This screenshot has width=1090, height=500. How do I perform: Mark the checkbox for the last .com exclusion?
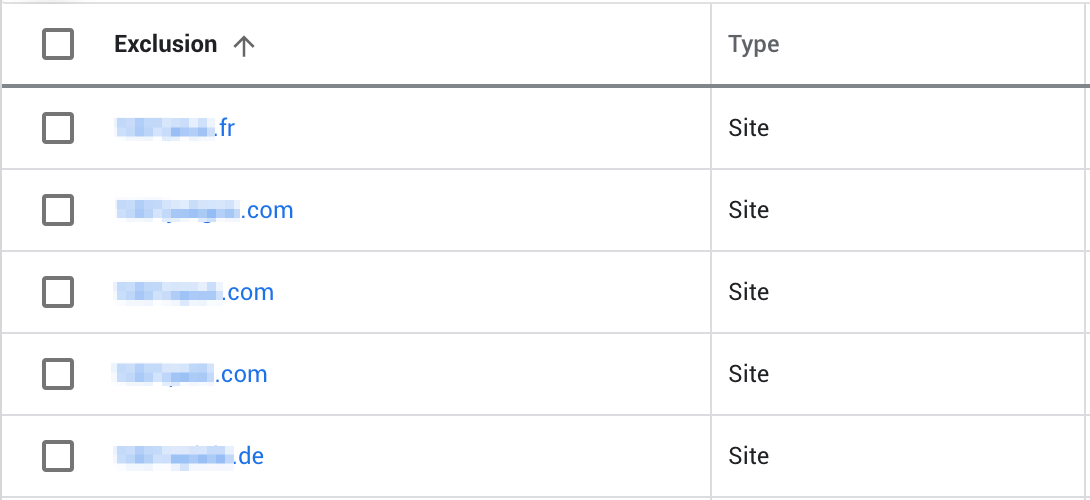pos(58,374)
